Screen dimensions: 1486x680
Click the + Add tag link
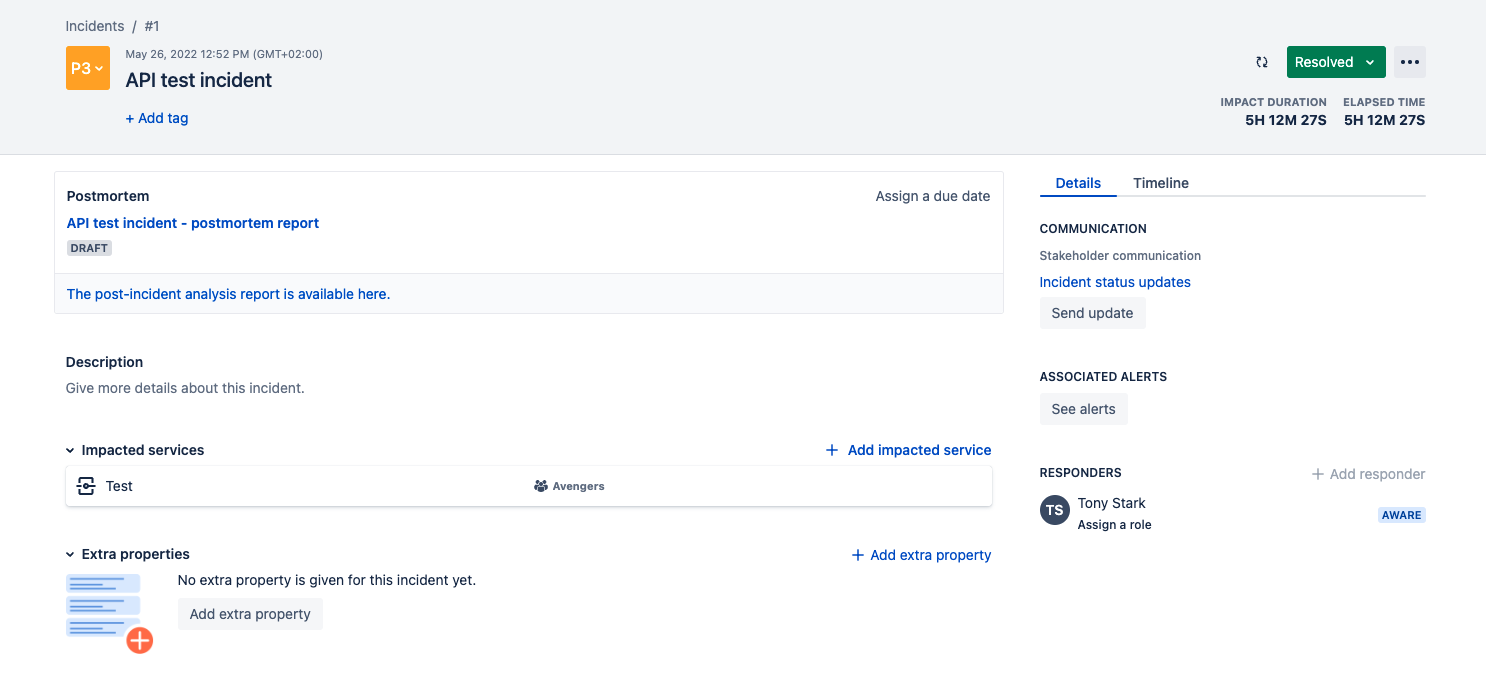pos(157,118)
